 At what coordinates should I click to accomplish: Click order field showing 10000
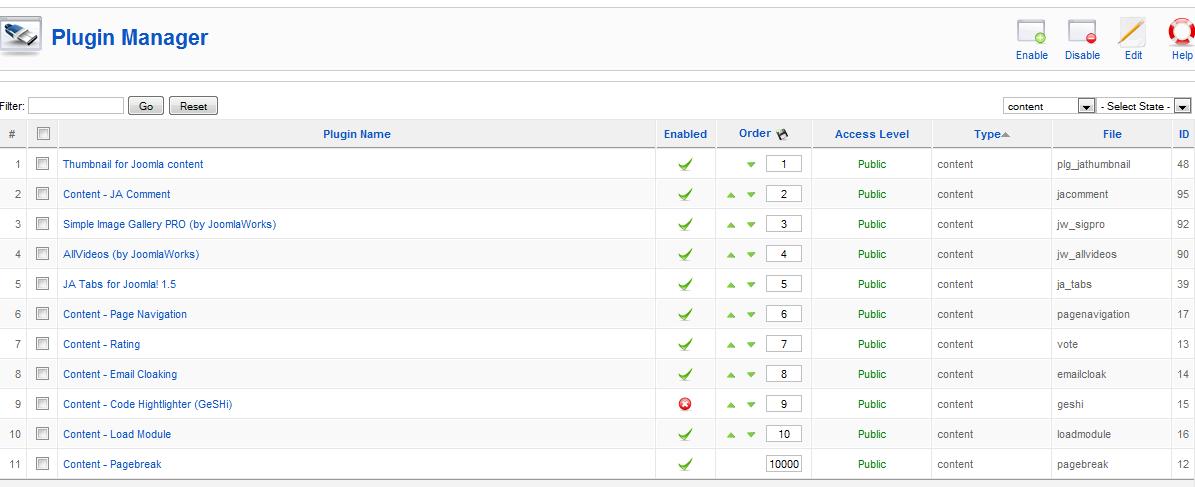(x=783, y=464)
